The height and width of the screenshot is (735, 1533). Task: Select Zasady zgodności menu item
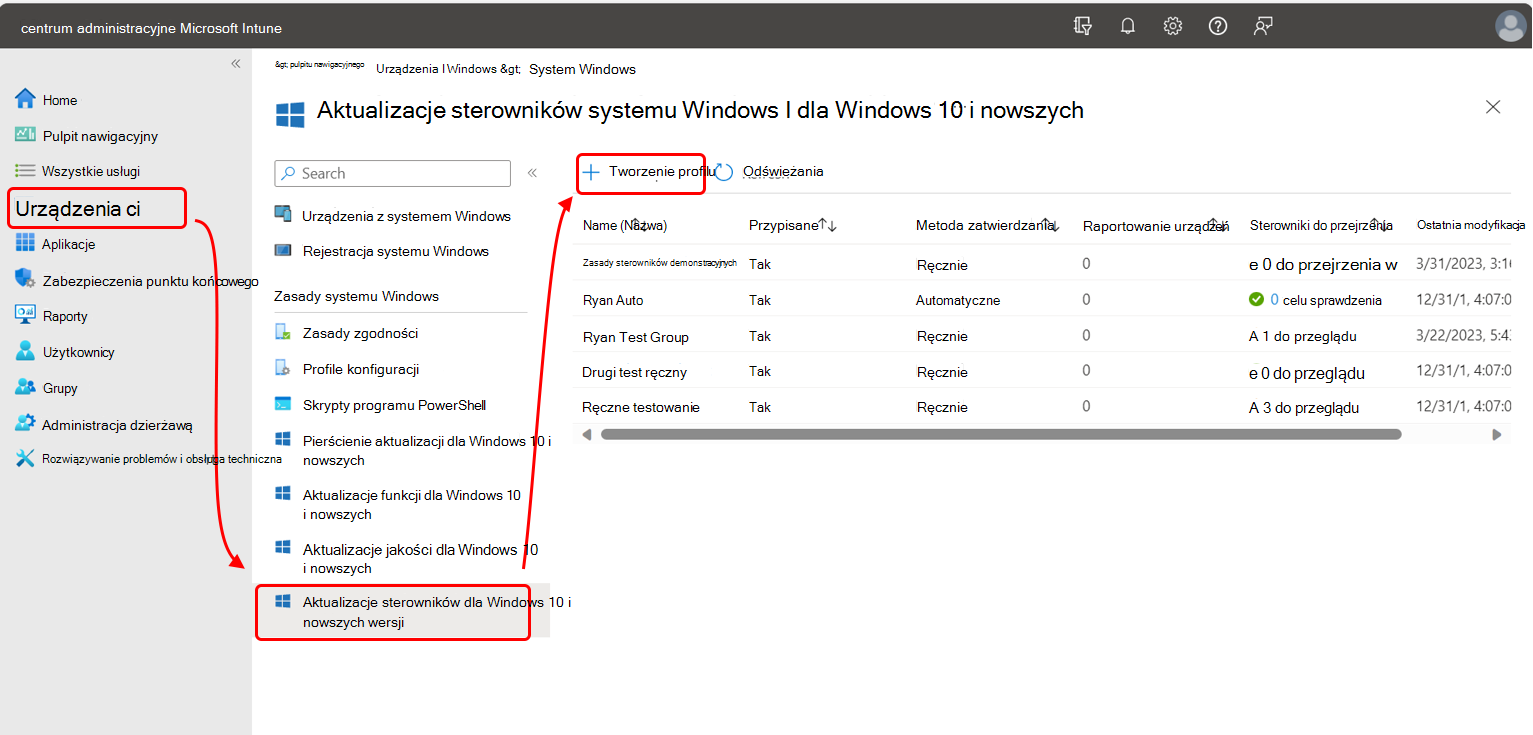360,333
